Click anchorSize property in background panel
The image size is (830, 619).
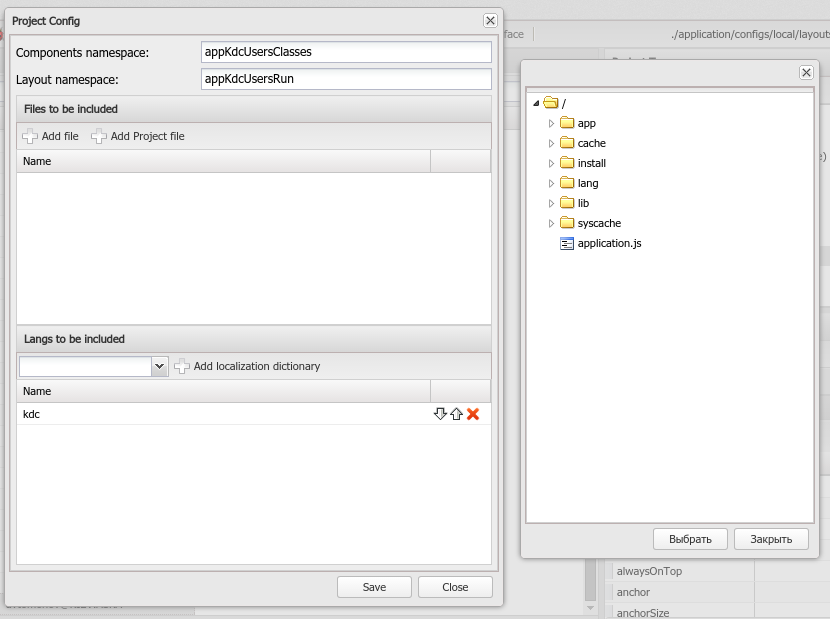(643, 613)
